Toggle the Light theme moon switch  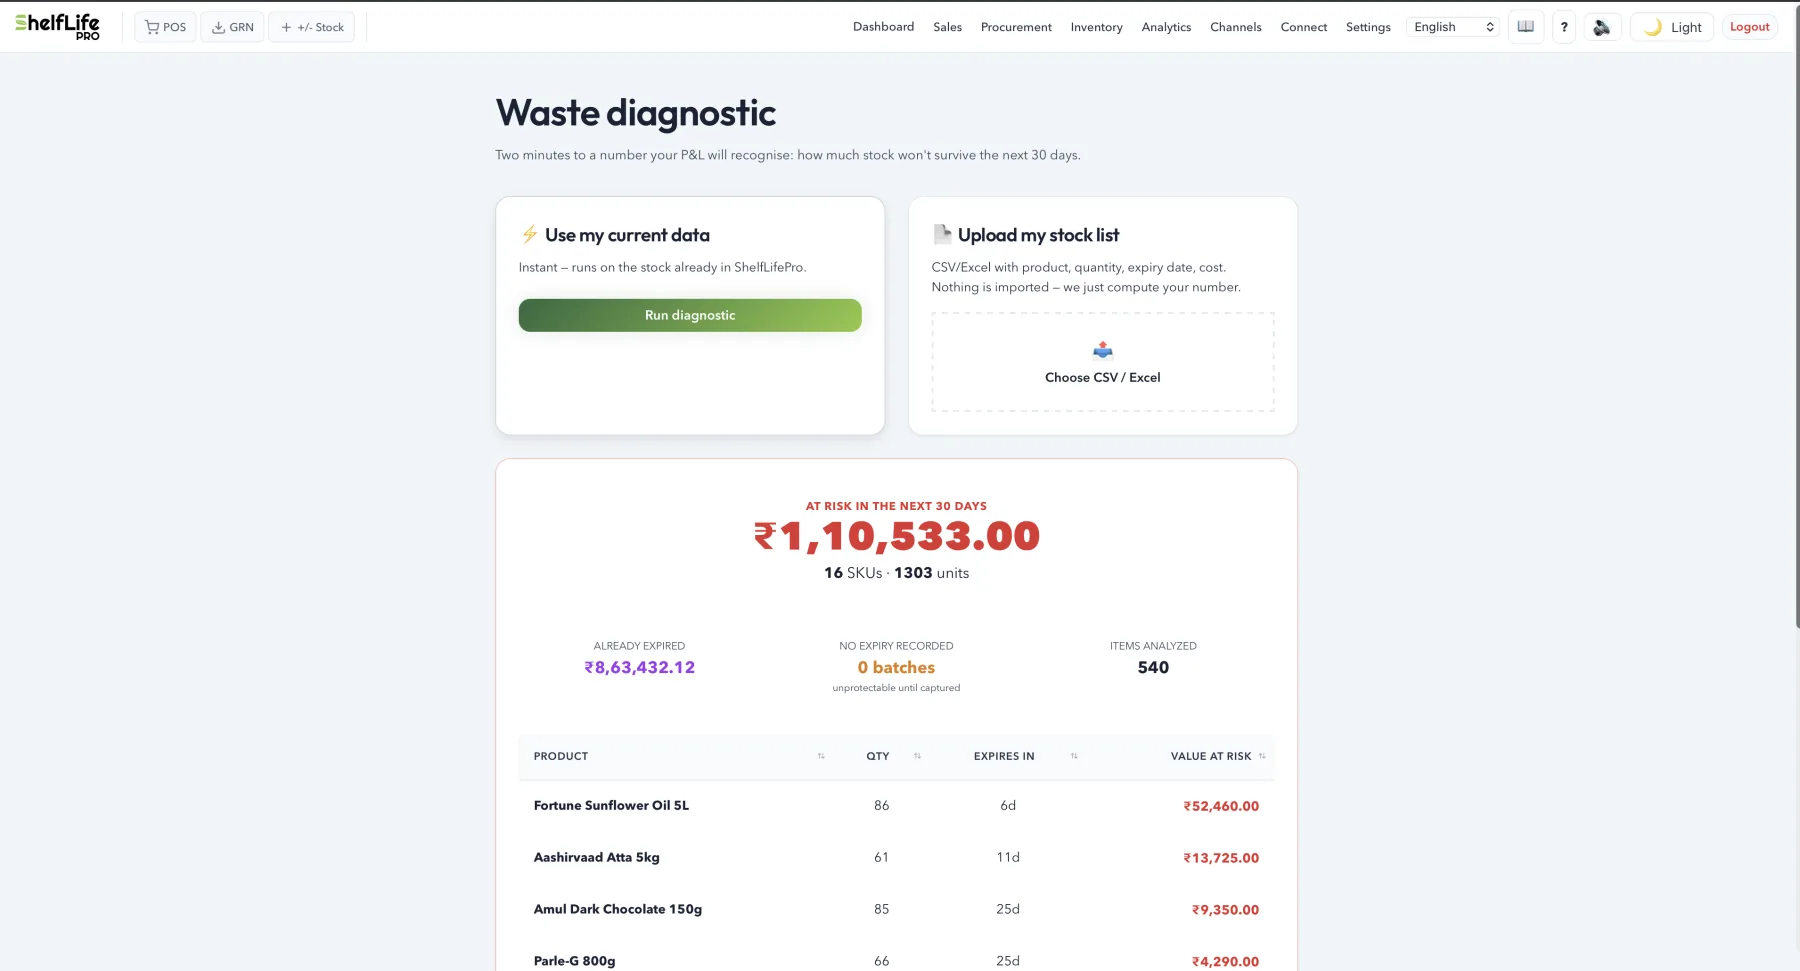(x=1672, y=27)
